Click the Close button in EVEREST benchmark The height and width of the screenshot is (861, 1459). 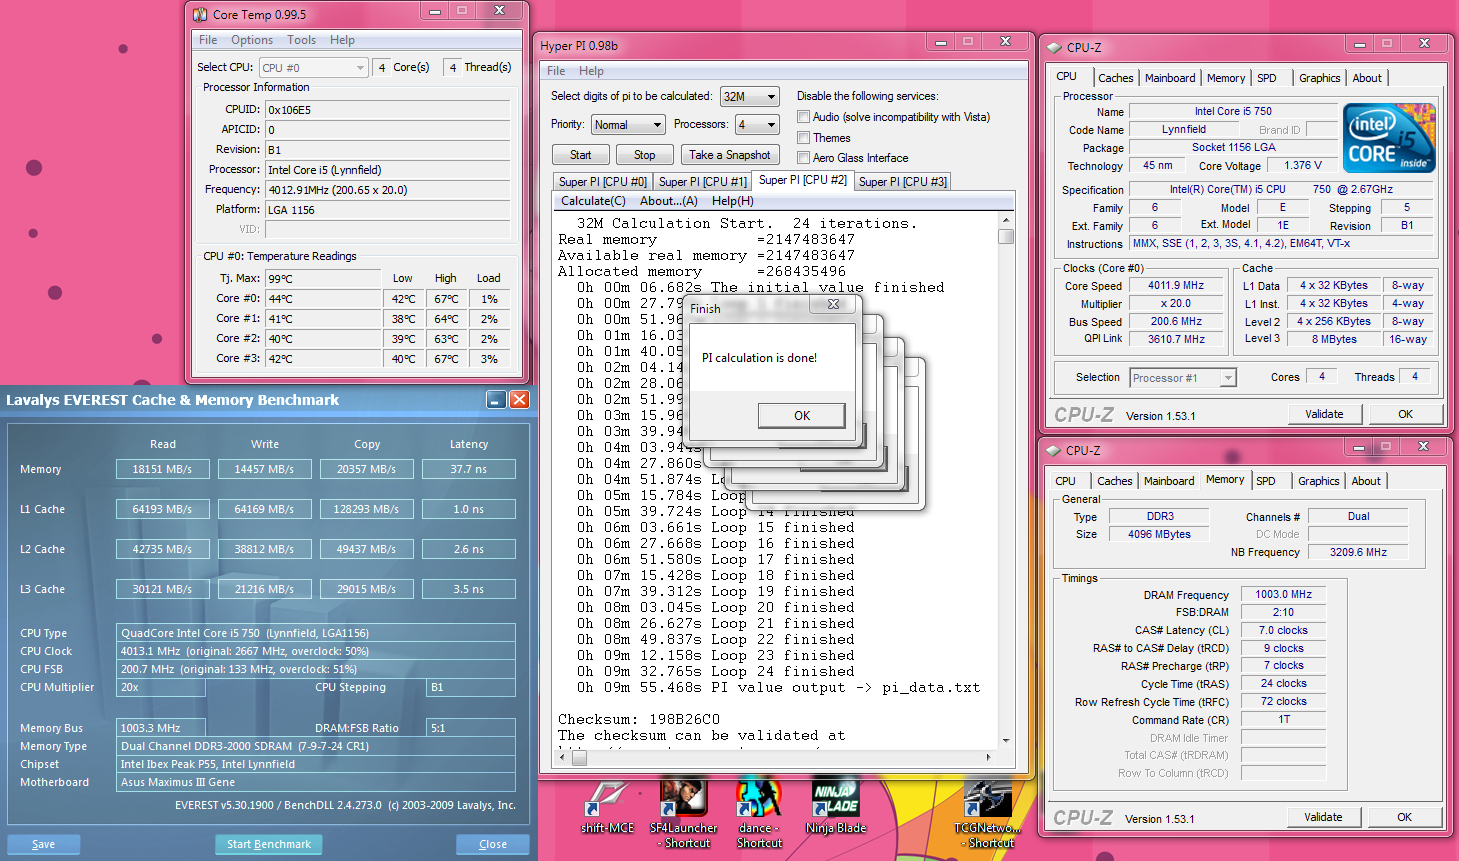(x=493, y=844)
